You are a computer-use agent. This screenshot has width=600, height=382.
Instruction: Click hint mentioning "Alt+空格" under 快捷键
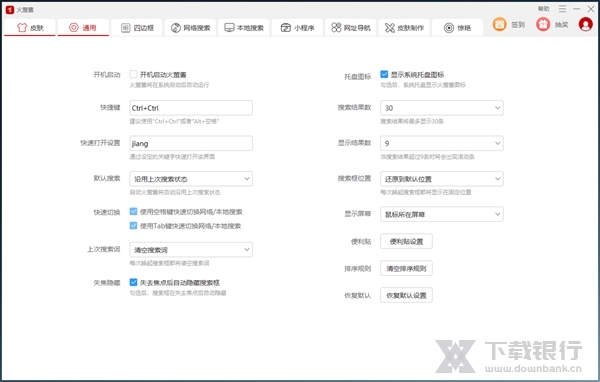pos(174,121)
